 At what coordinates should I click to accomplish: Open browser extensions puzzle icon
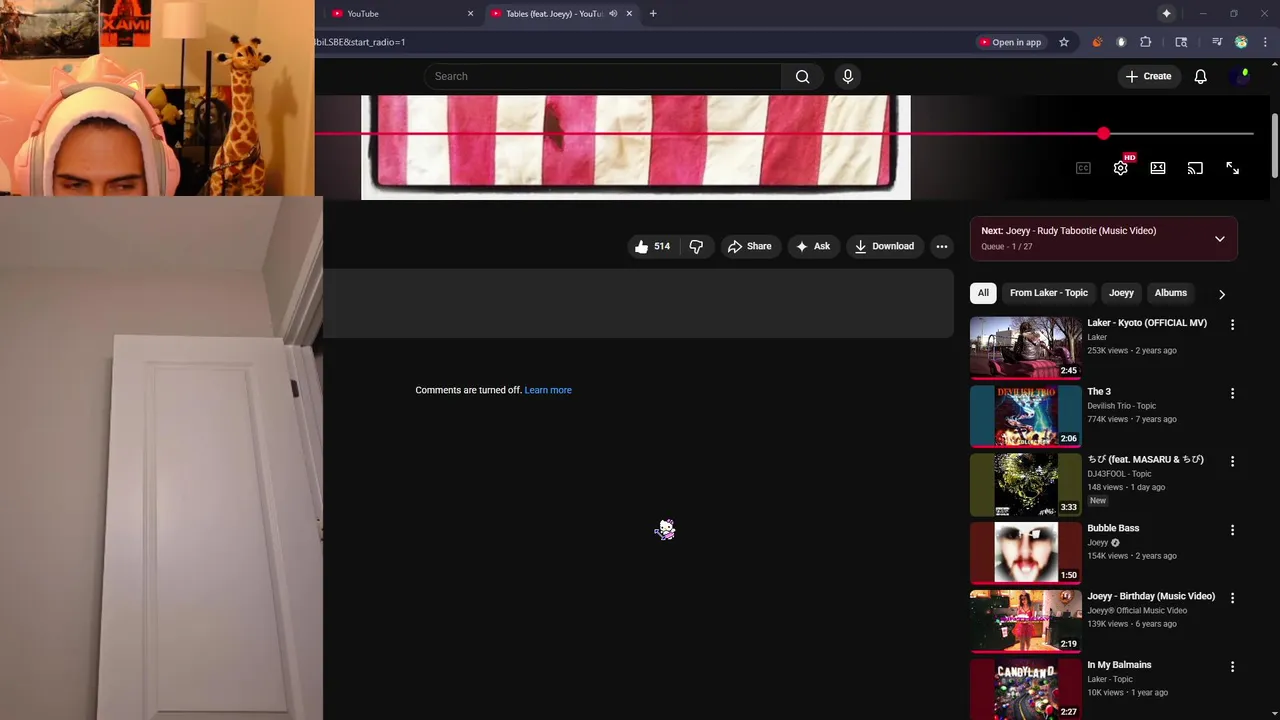(x=1146, y=42)
